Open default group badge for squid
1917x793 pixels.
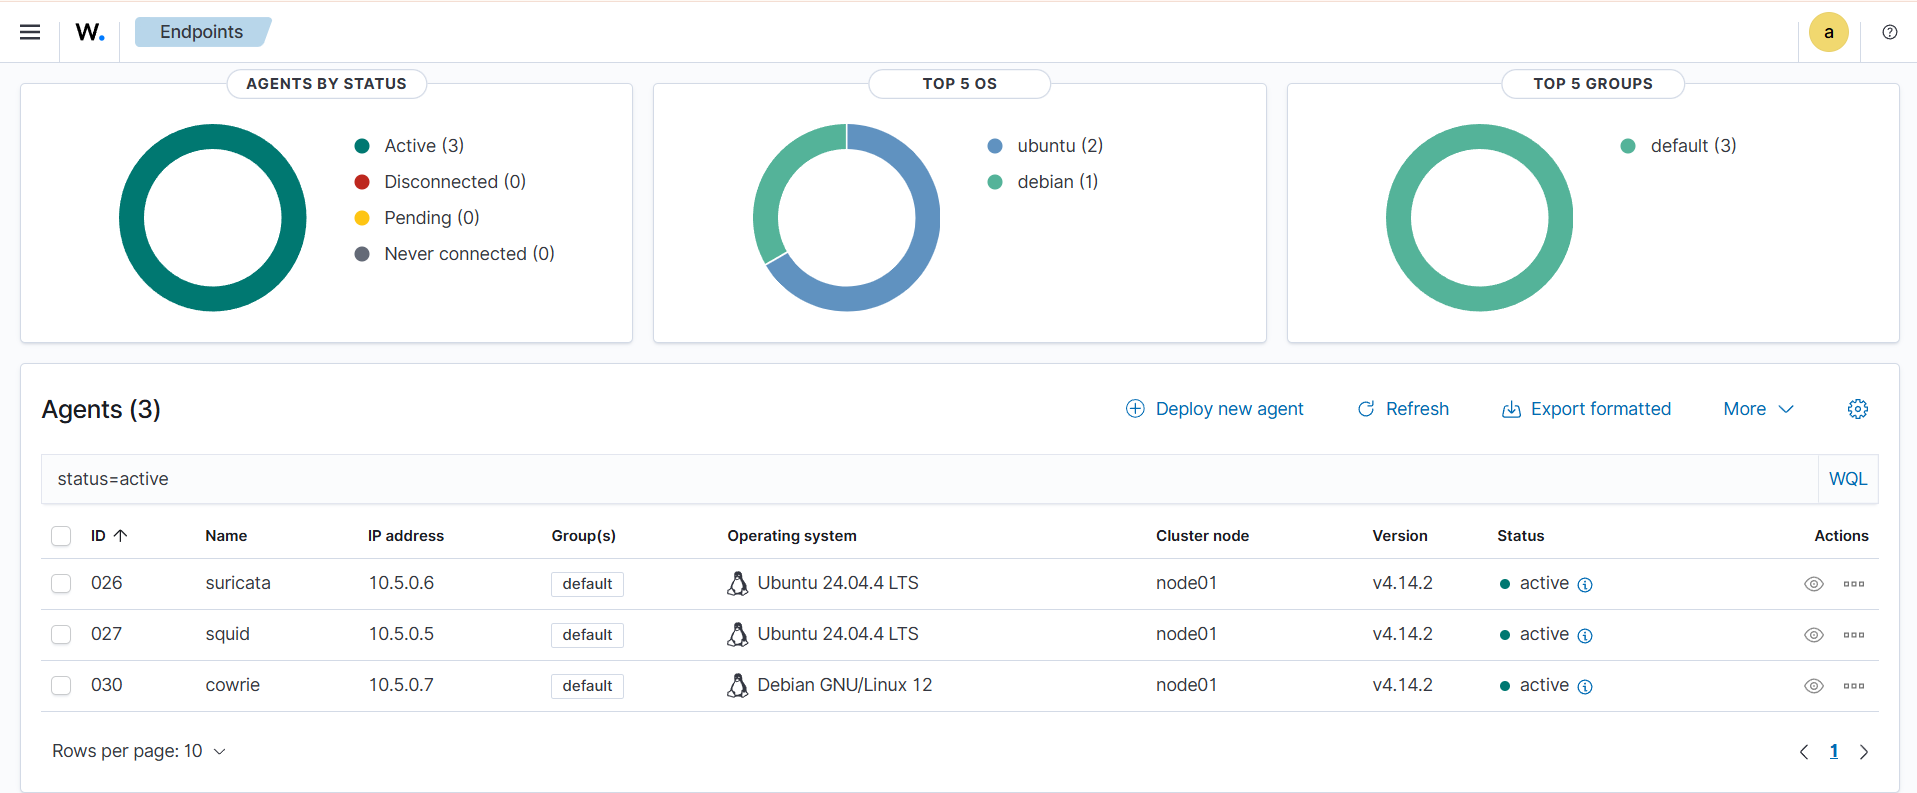click(587, 635)
